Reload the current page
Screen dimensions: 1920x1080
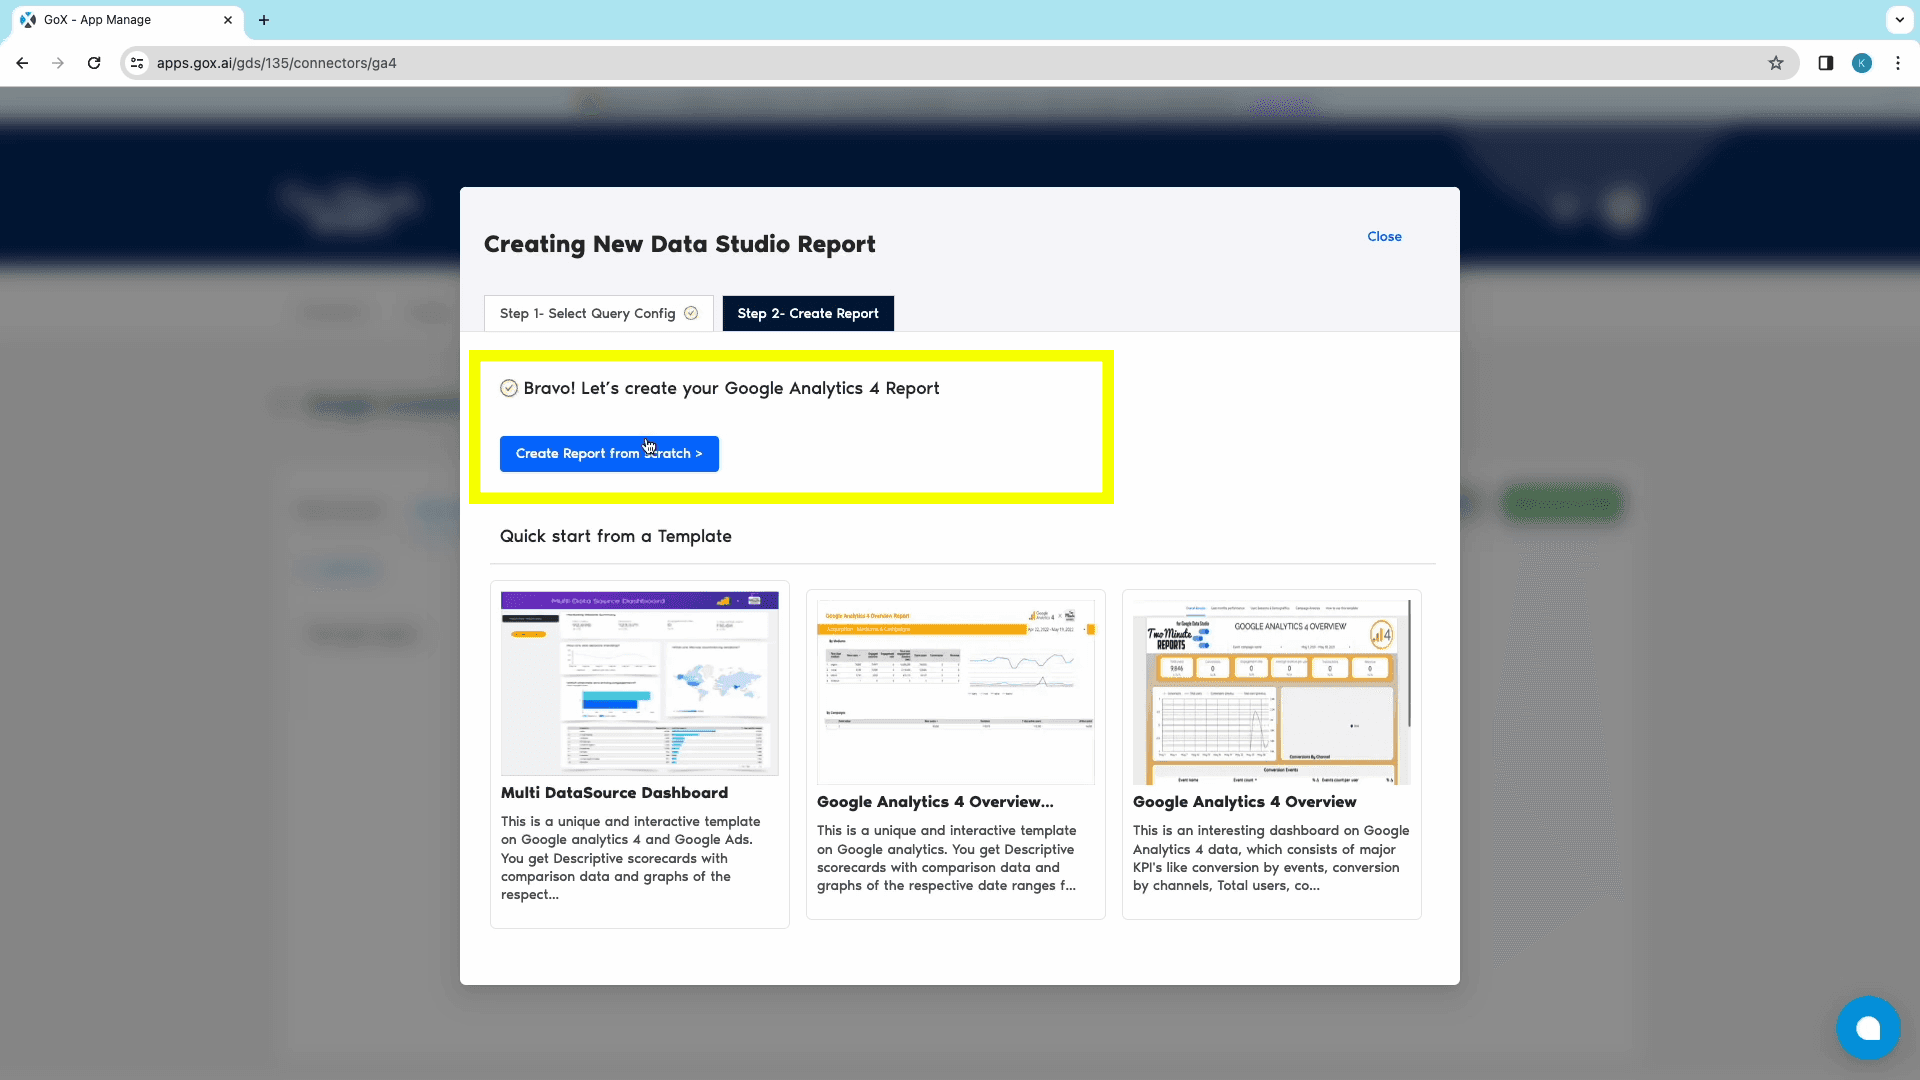pos(94,63)
